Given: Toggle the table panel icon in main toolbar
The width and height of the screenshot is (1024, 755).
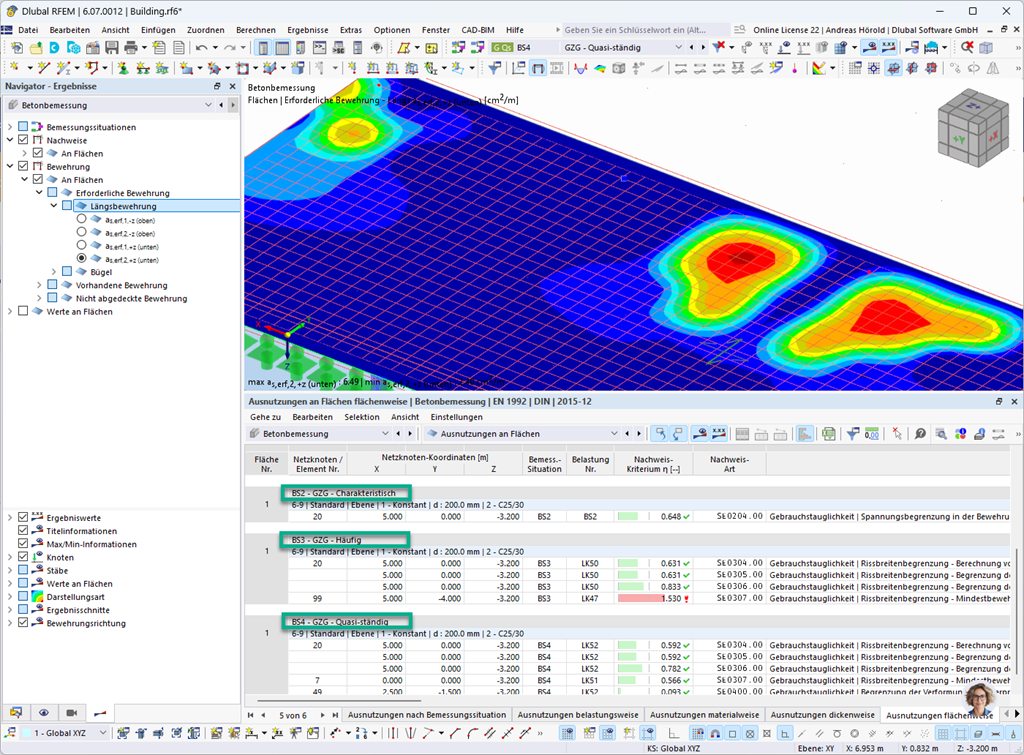Looking at the screenshot, I should (282, 48).
